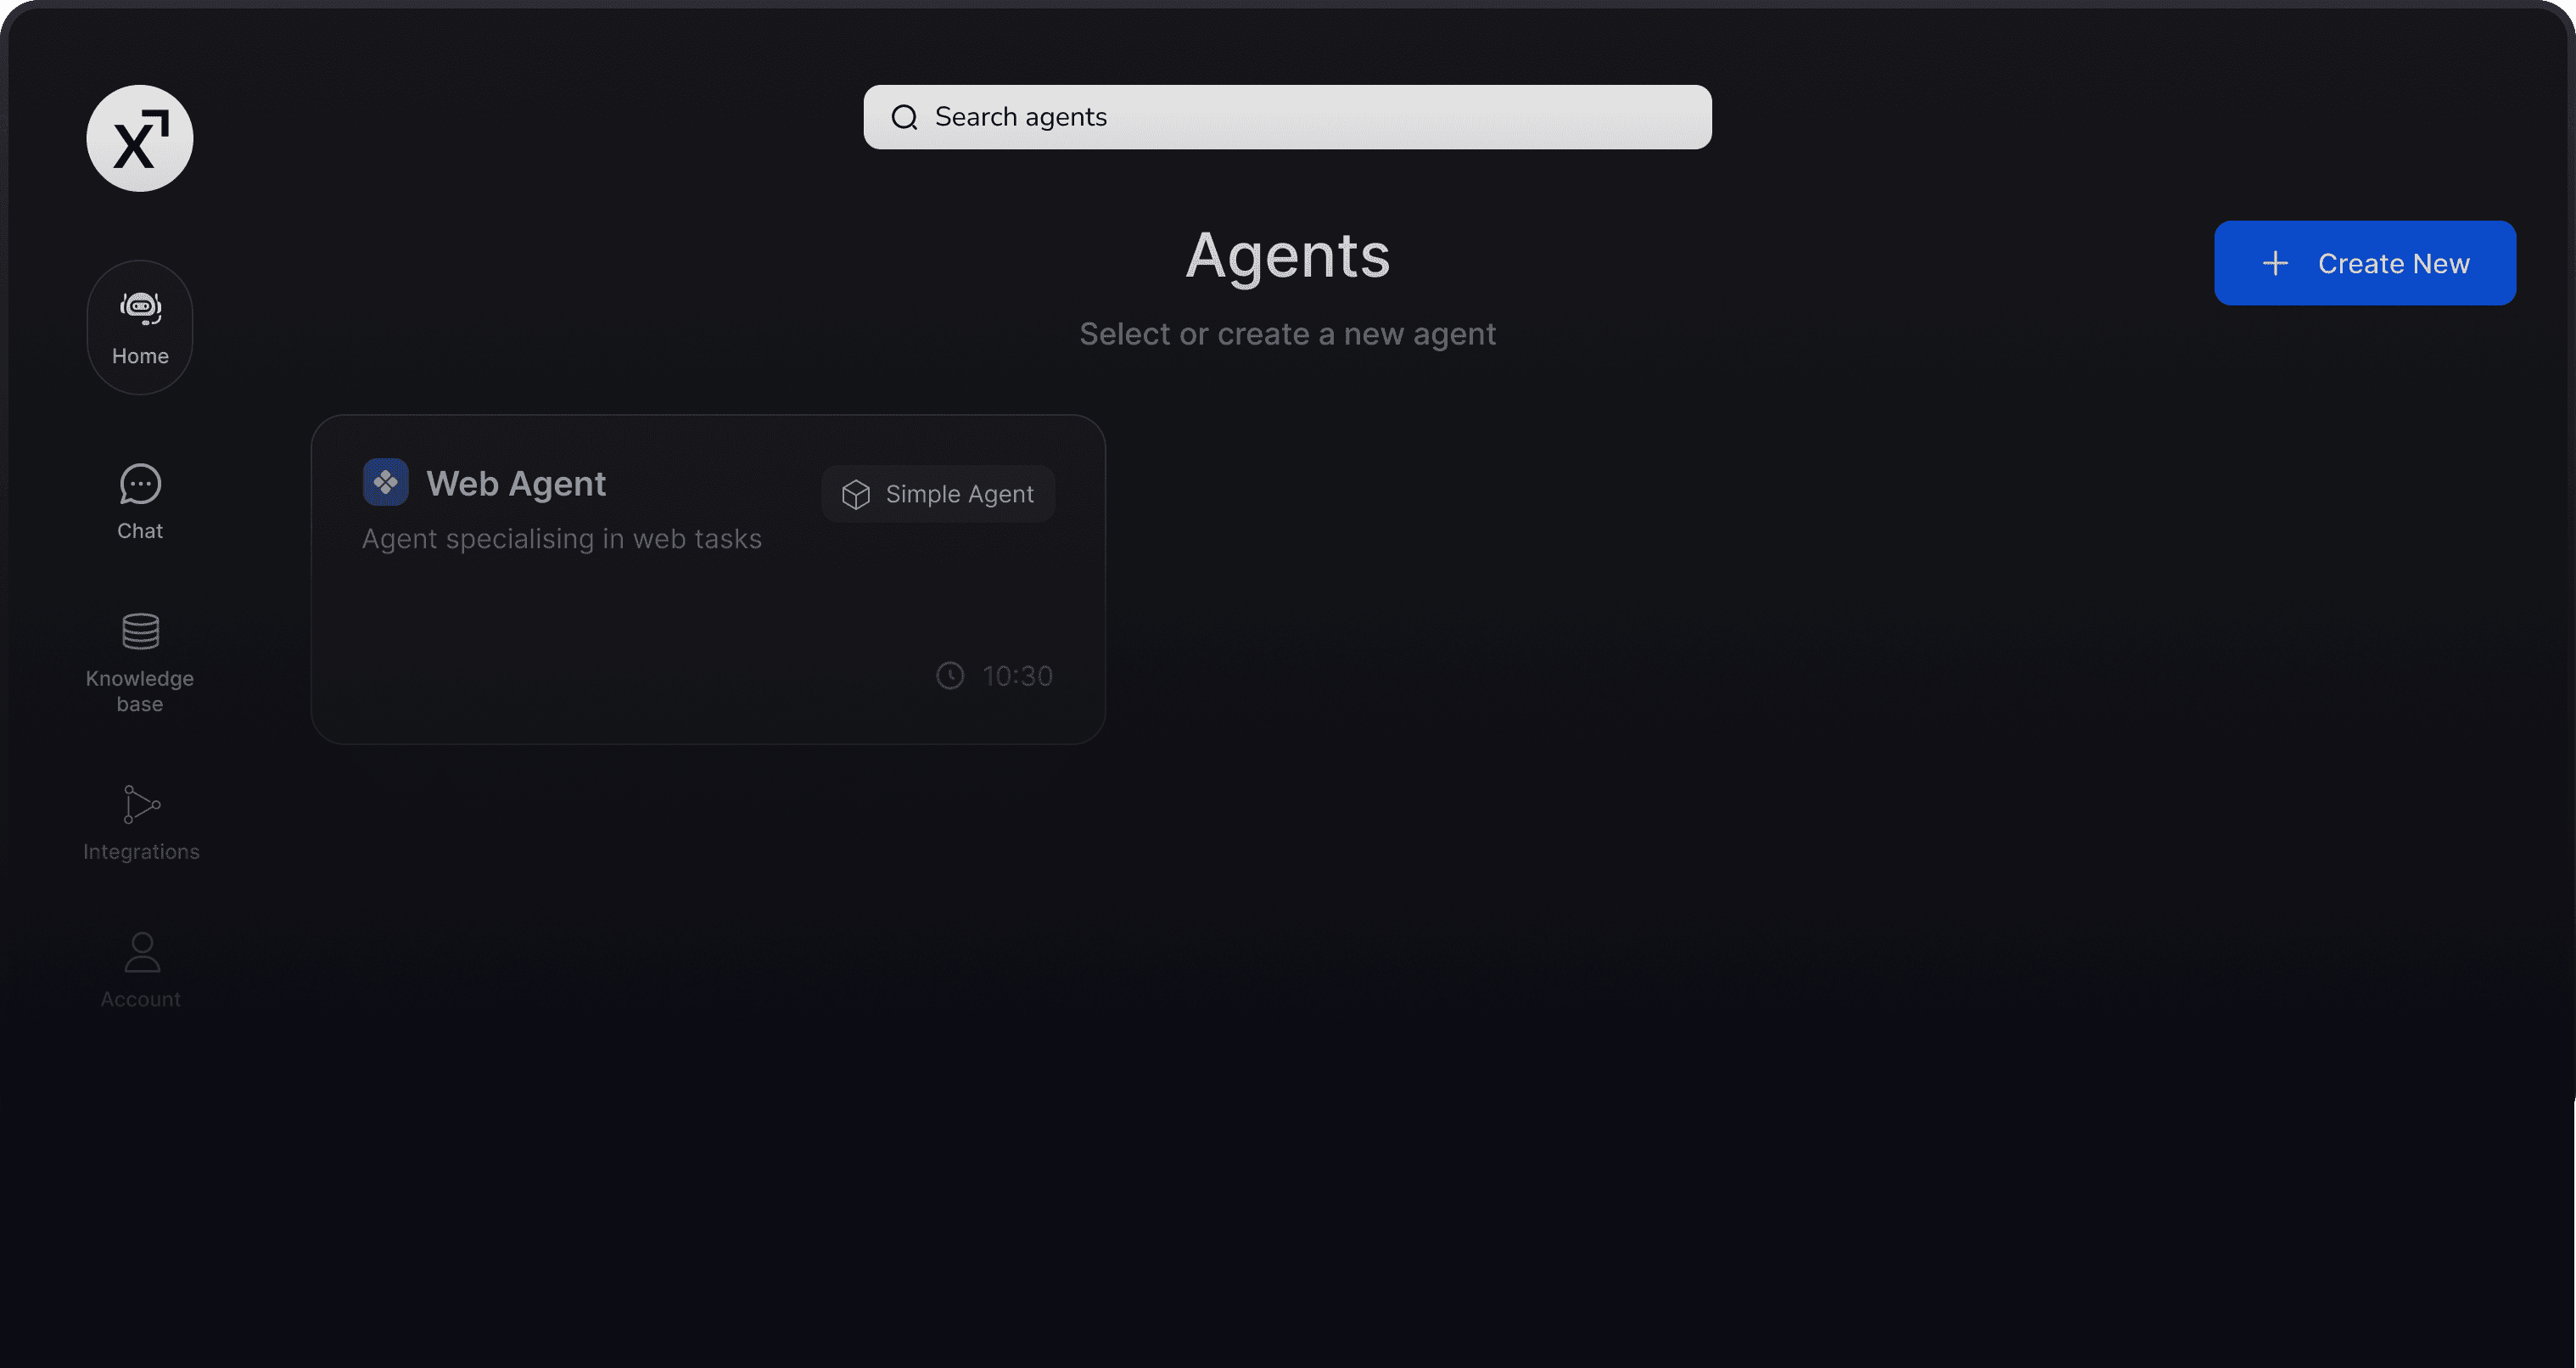The image size is (2576, 1368).
Task: Click the magnifier icon in search bar
Action: pos(904,117)
